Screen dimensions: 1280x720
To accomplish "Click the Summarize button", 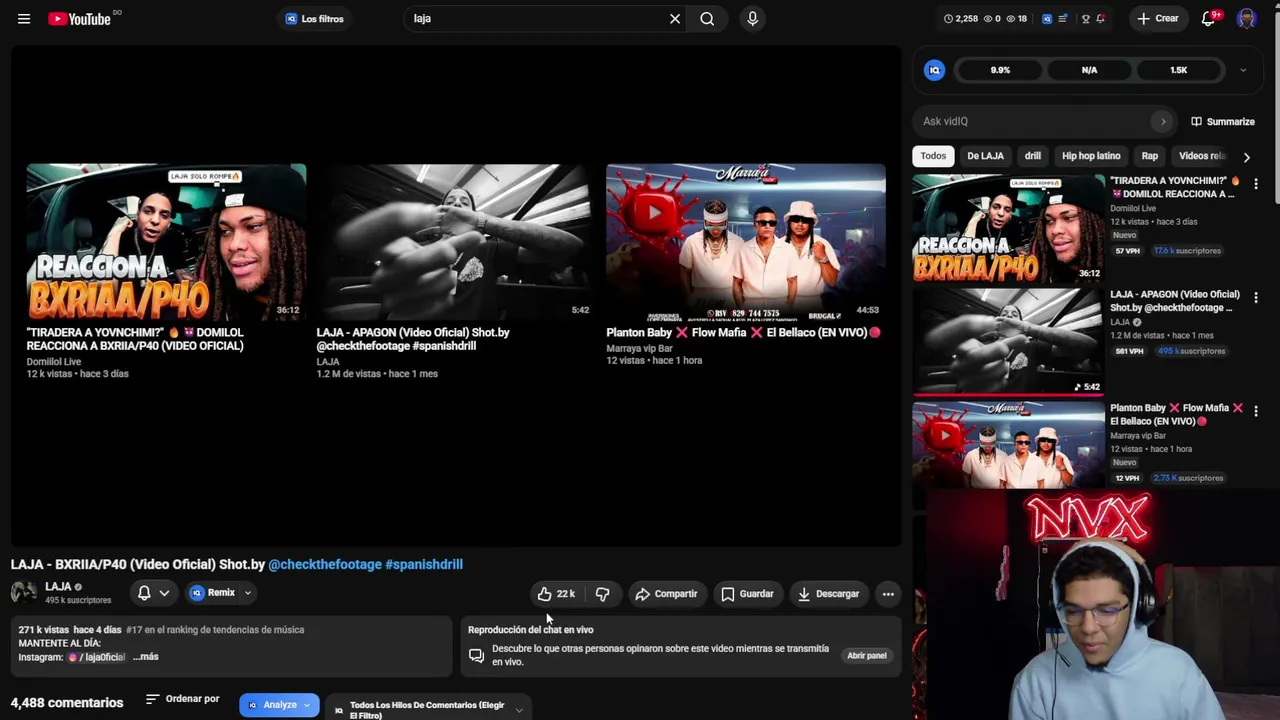I will coord(1222,122).
